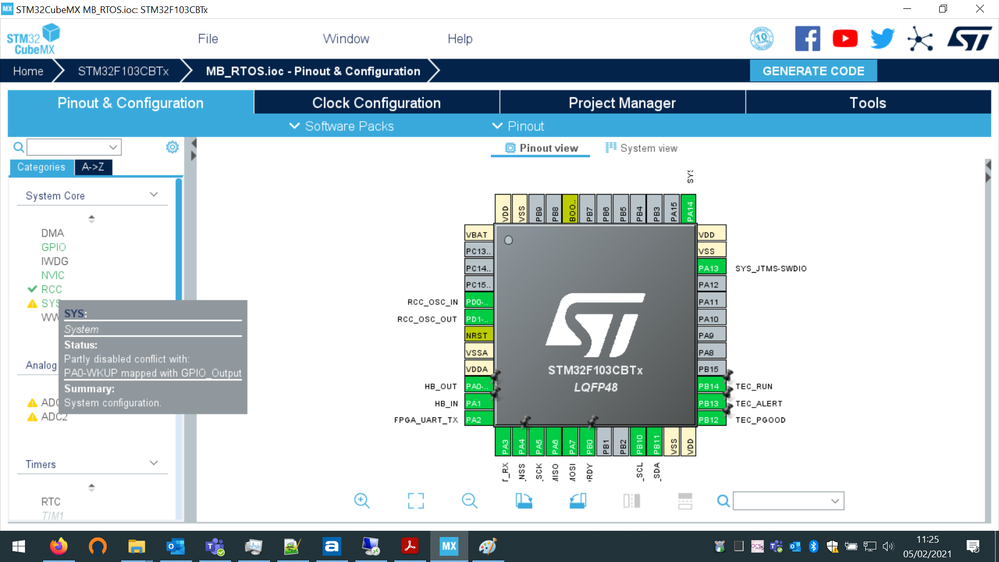Screen dimensions: 999x562
Task: Click pin PA2 on the chip
Action: [x=478, y=419]
